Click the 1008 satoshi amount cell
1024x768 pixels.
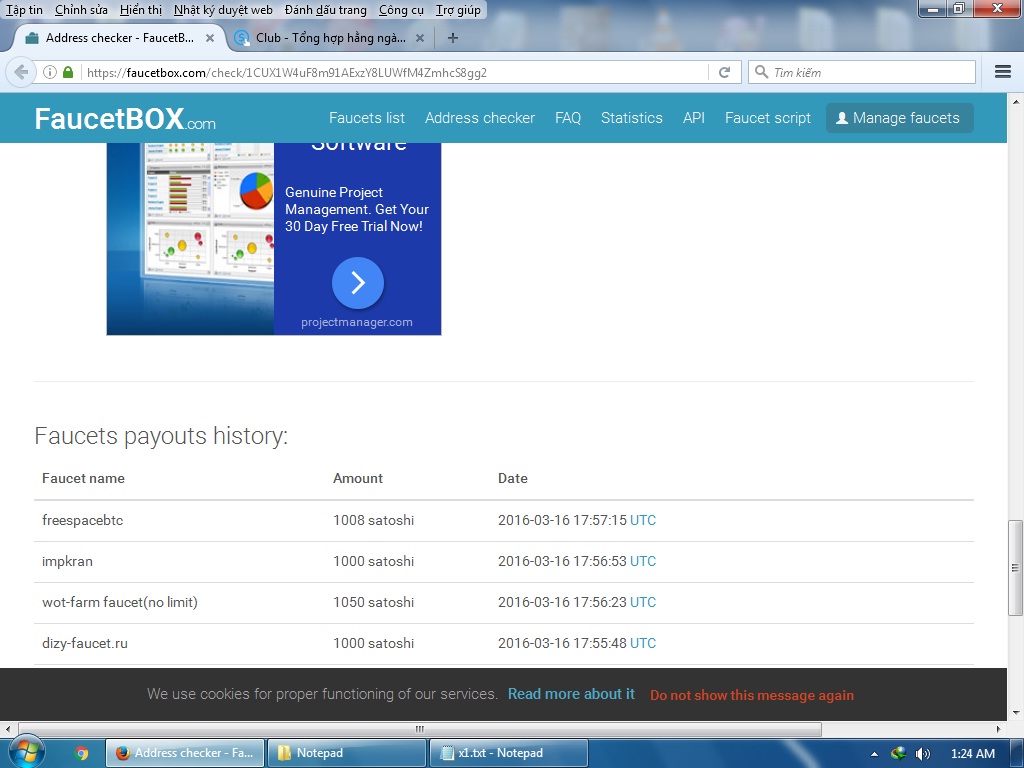[374, 520]
